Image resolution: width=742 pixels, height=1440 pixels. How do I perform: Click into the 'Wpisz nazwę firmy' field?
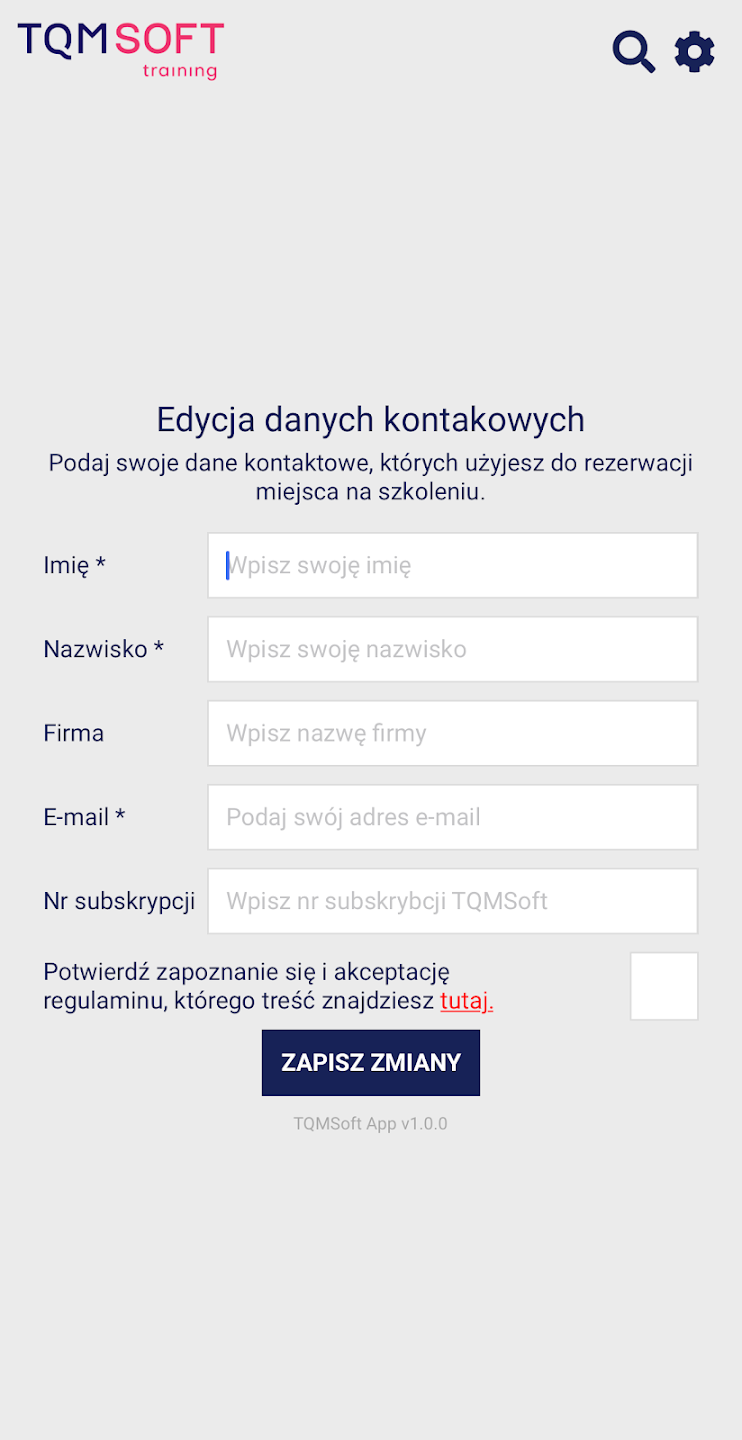pyautogui.click(x=453, y=733)
